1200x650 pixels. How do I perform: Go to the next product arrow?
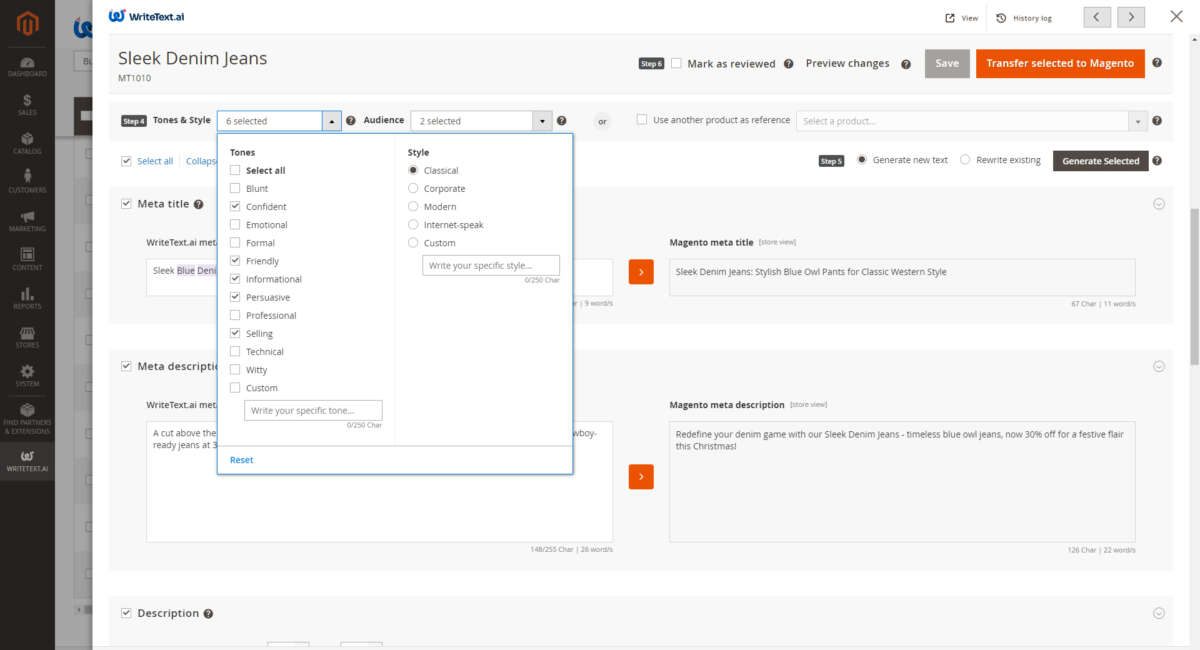tap(1131, 17)
